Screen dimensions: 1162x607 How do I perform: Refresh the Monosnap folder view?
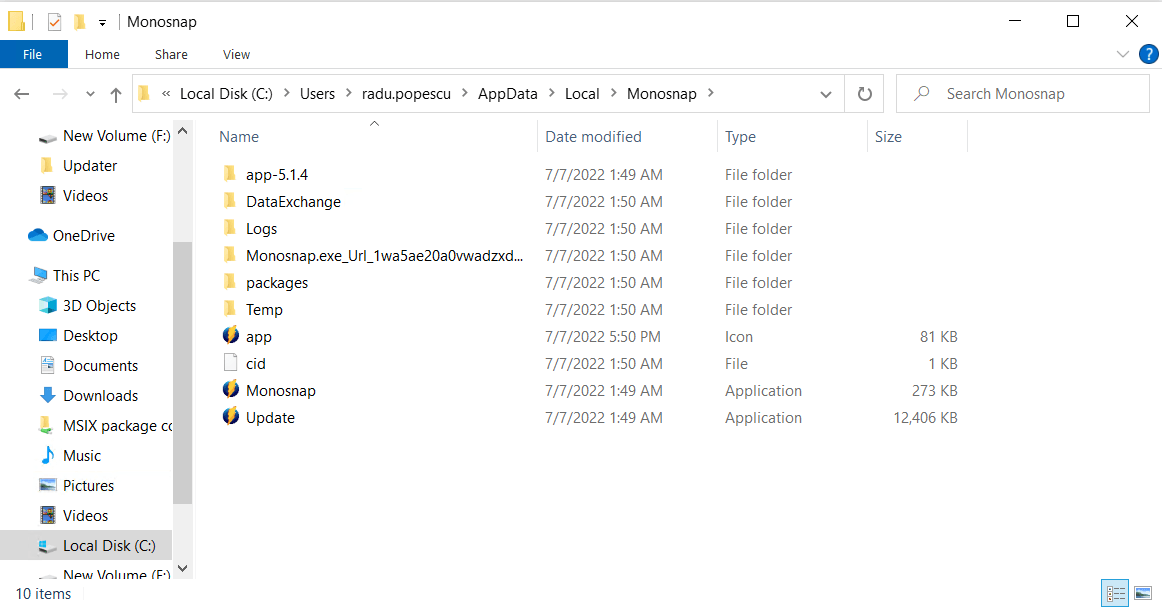pos(864,94)
